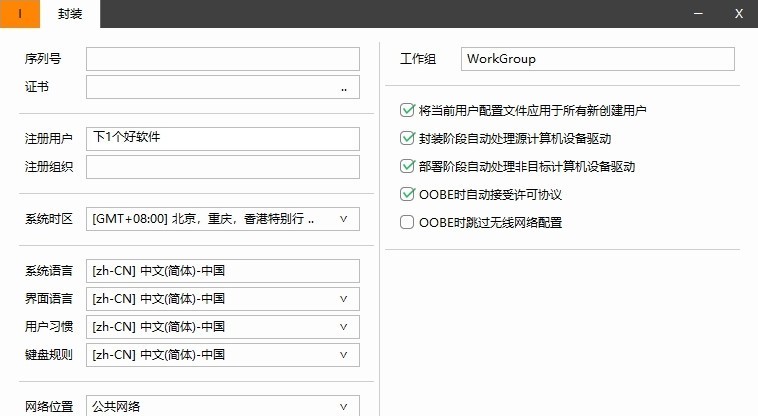Minimize the window

(x=698, y=14)
